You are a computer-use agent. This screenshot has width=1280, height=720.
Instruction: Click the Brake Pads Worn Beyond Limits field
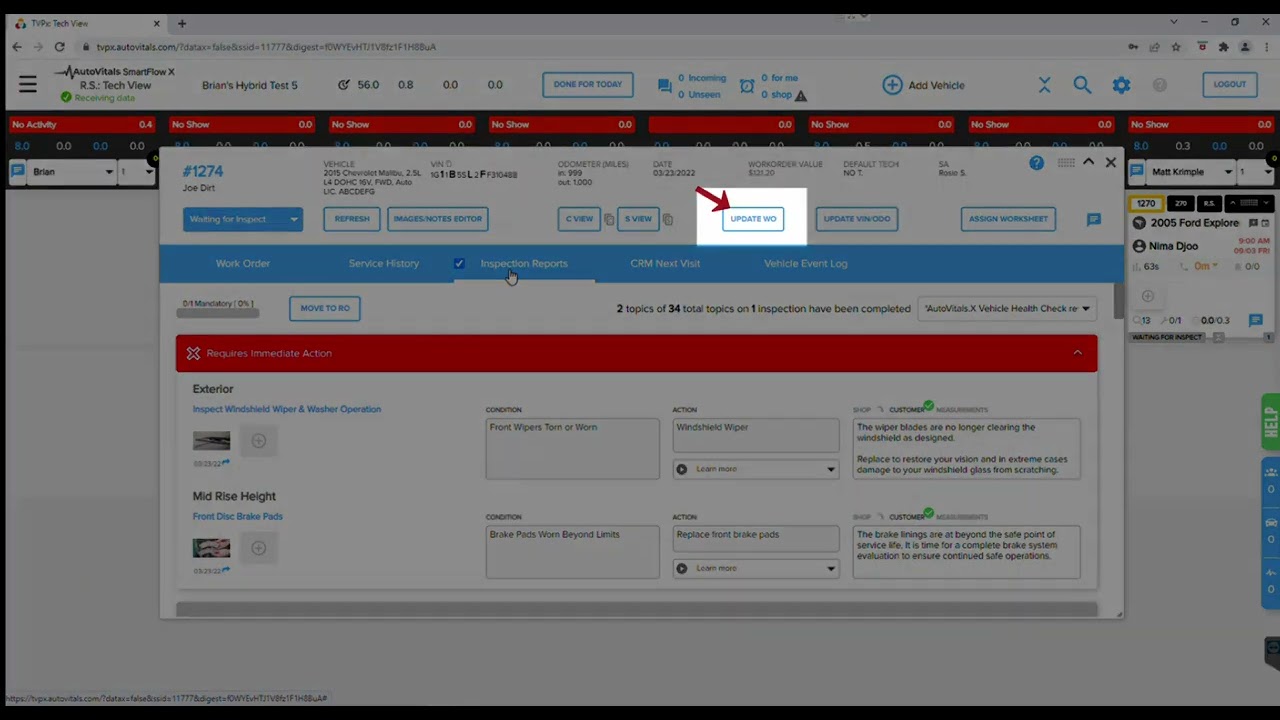[x=573, y=552]
